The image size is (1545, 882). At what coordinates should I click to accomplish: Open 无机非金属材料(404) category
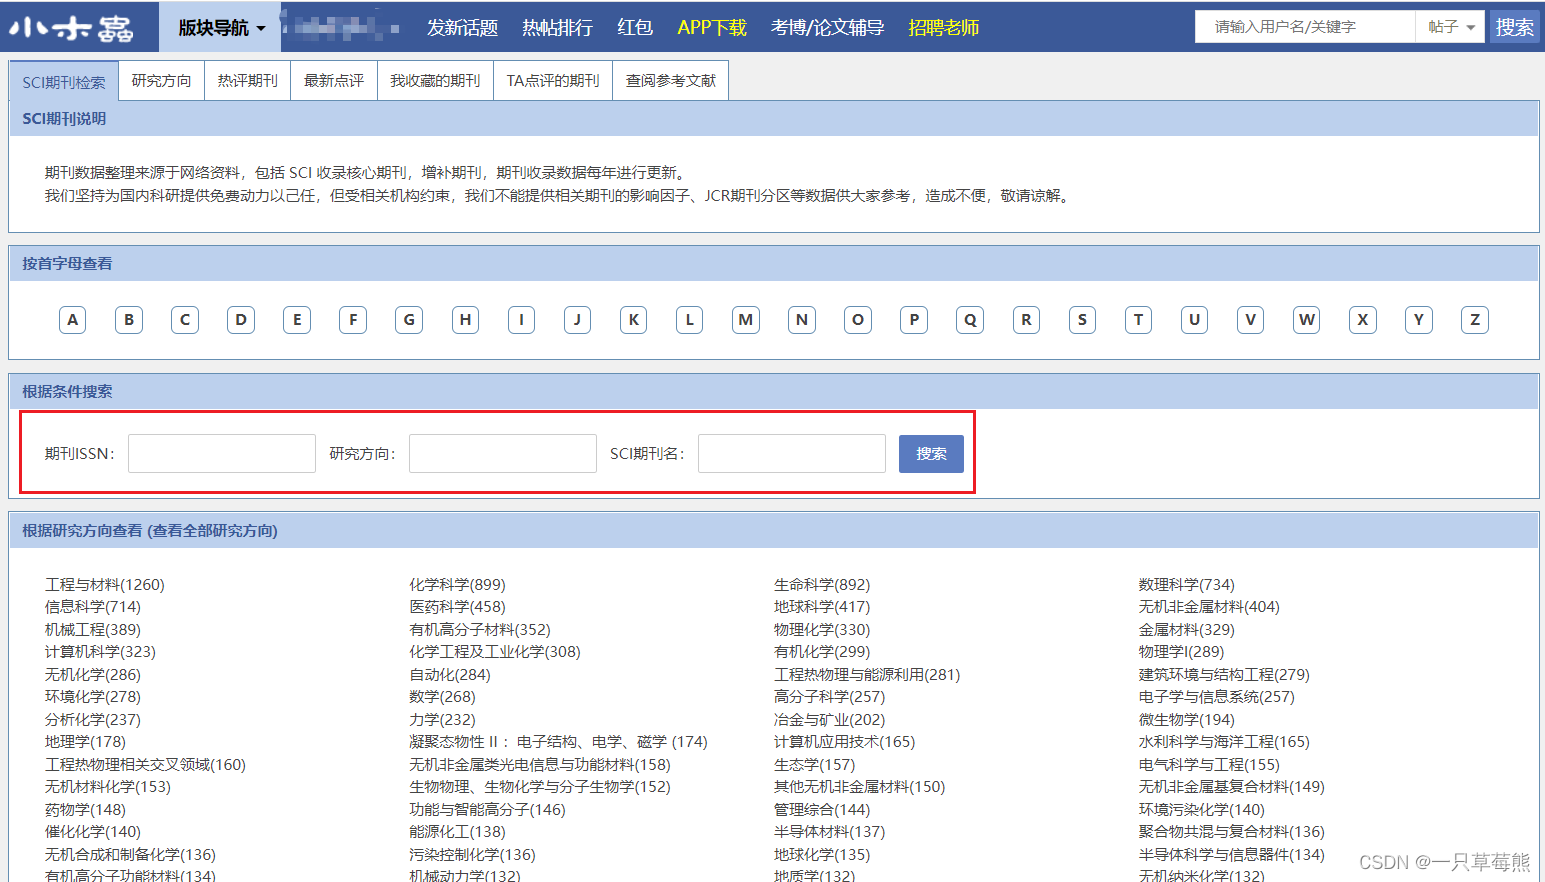point(1209,607)
